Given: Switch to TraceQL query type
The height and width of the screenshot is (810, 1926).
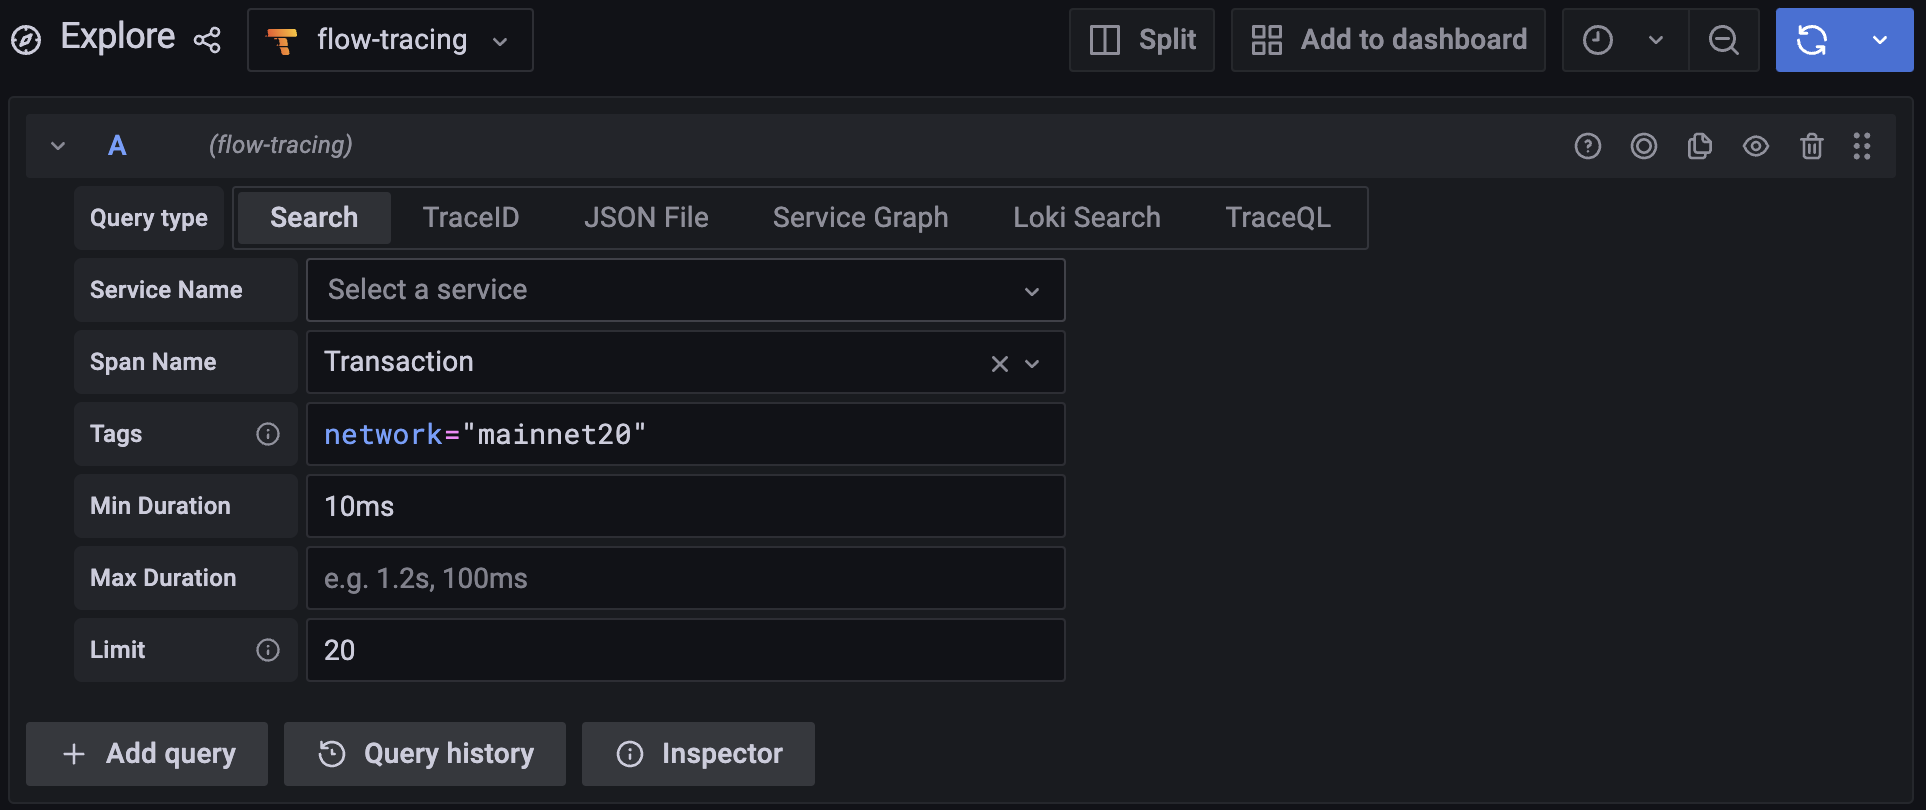Looking at the screenshot, I should (x=1278, y=218).
